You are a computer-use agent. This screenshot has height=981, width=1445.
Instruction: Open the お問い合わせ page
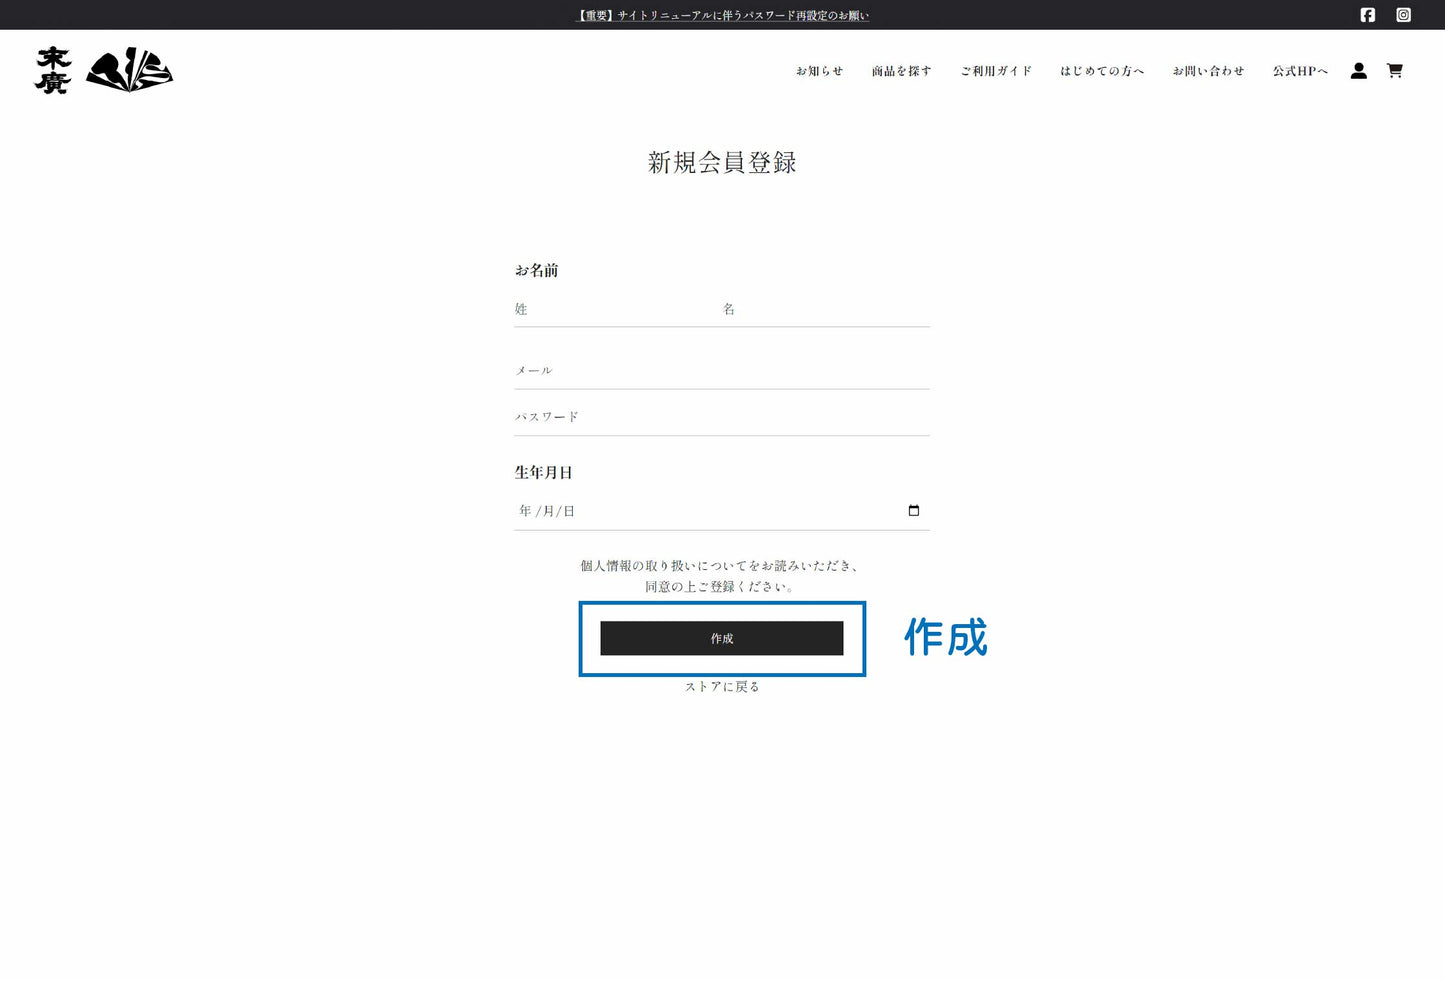1208,71
